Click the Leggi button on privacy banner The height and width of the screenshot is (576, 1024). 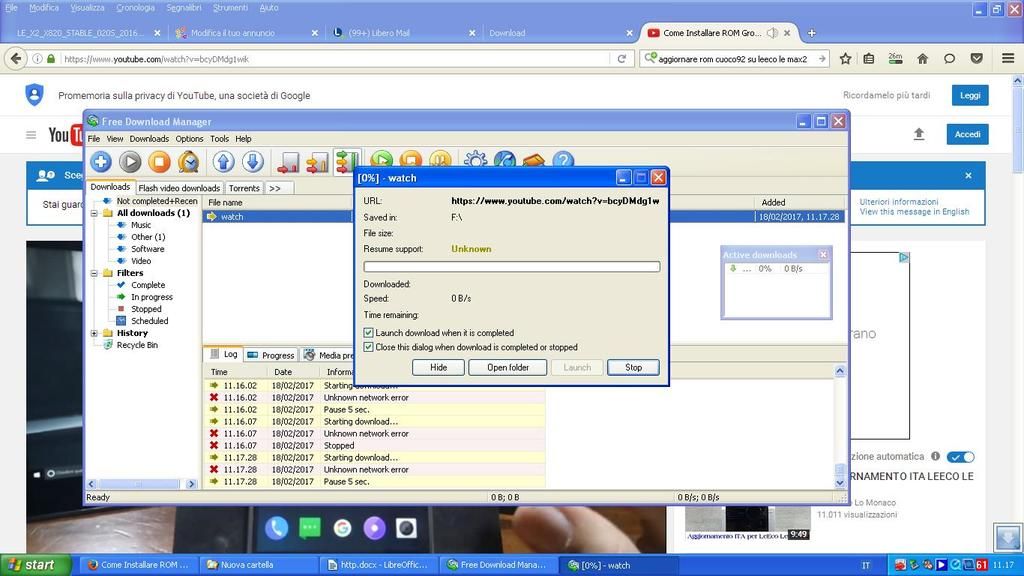click(970, 95)
